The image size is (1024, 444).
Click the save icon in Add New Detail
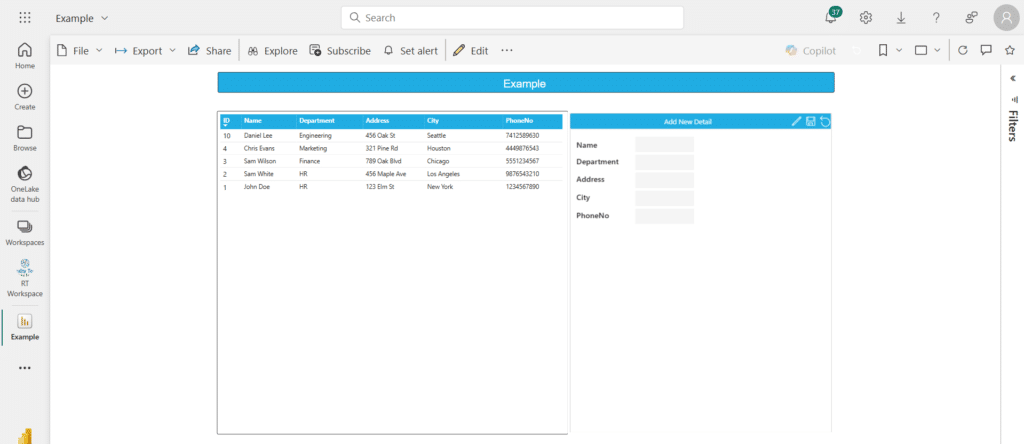pyautogui.click(x=811, y=121)
